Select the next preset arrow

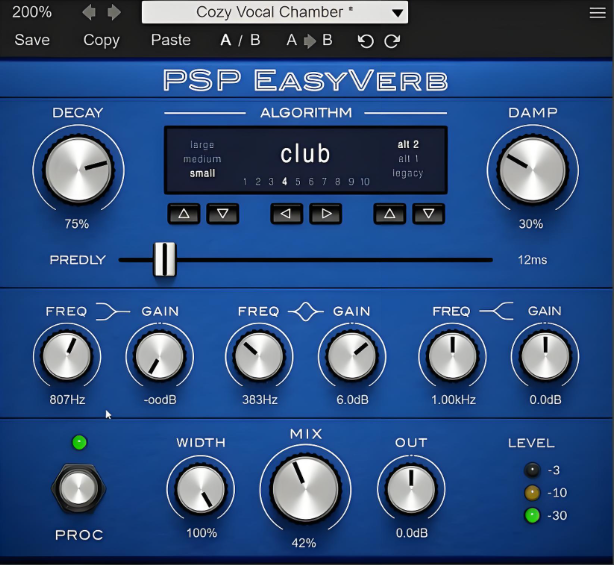(114, 13)
